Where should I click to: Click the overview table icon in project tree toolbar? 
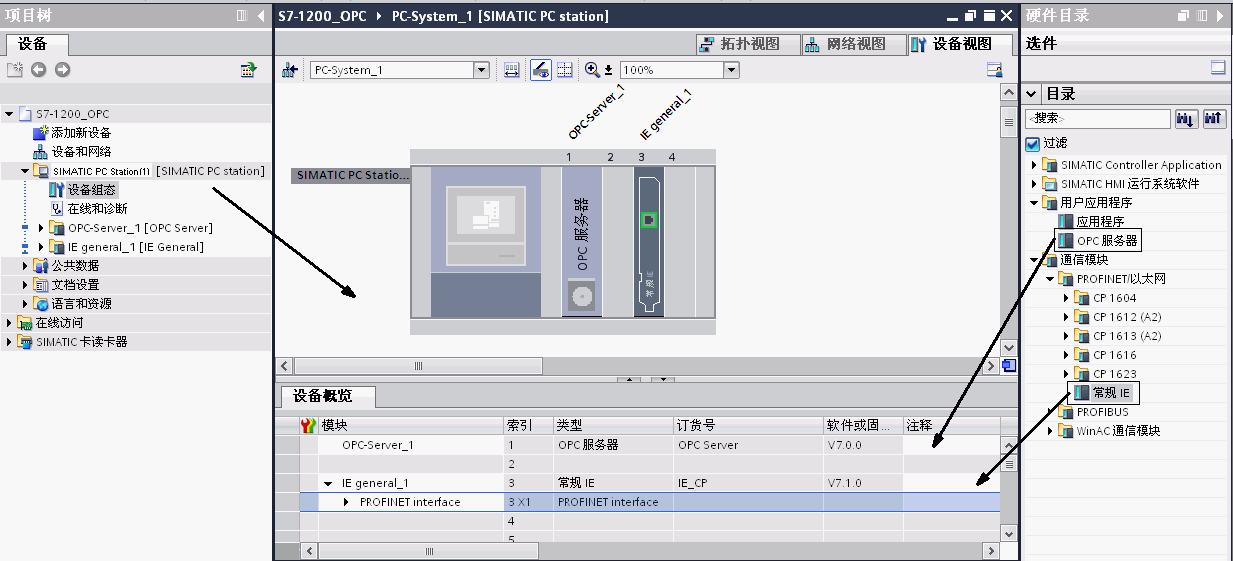248,70
